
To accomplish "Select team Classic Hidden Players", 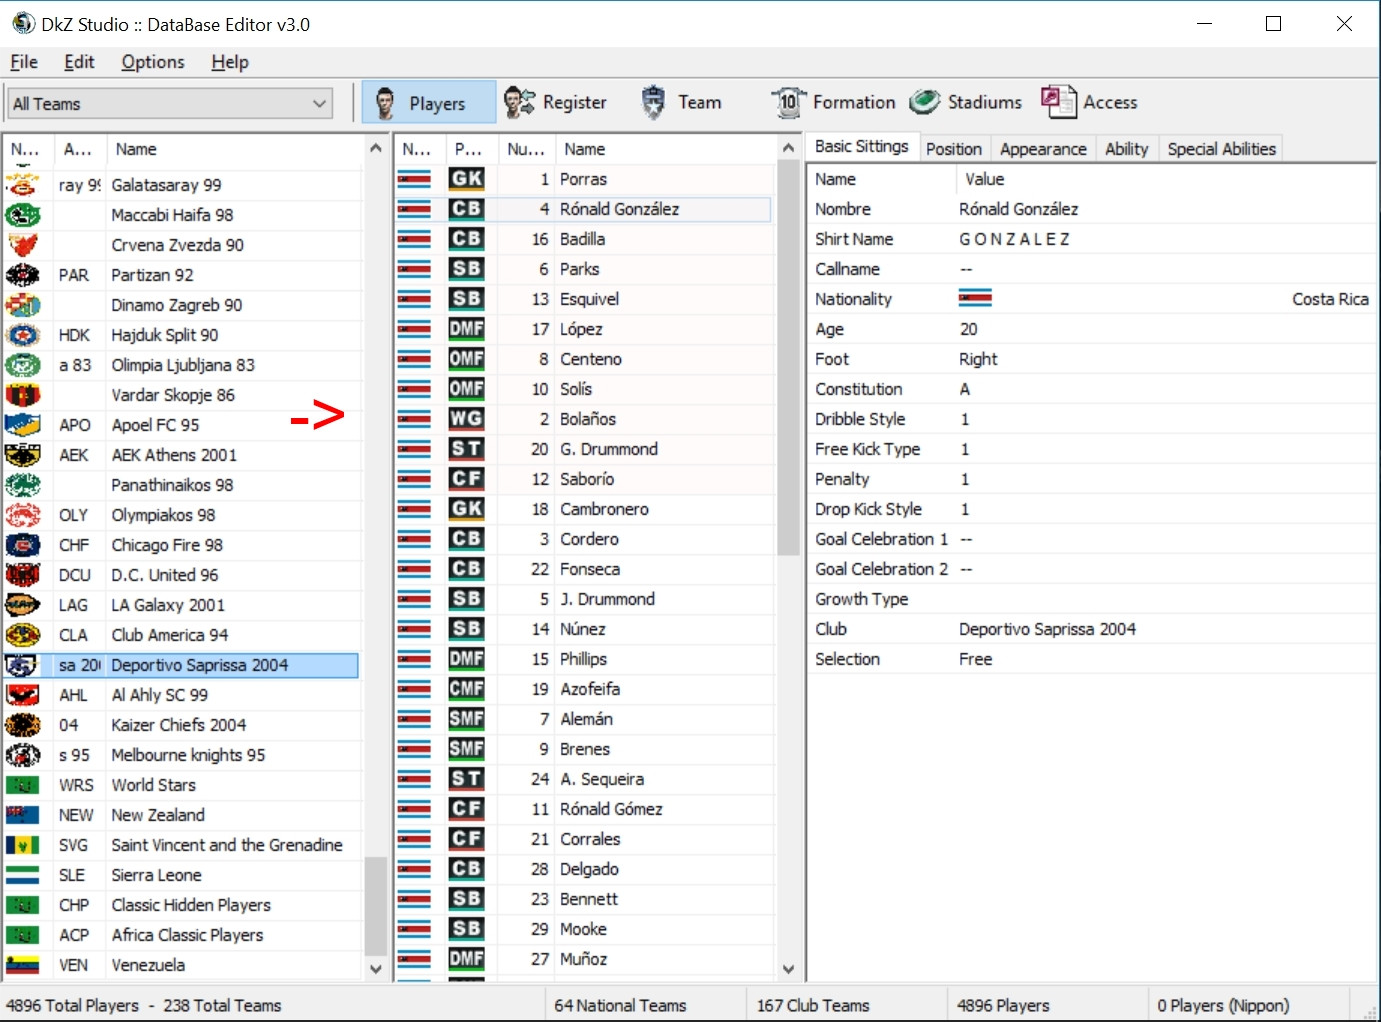I will point(181,905).
